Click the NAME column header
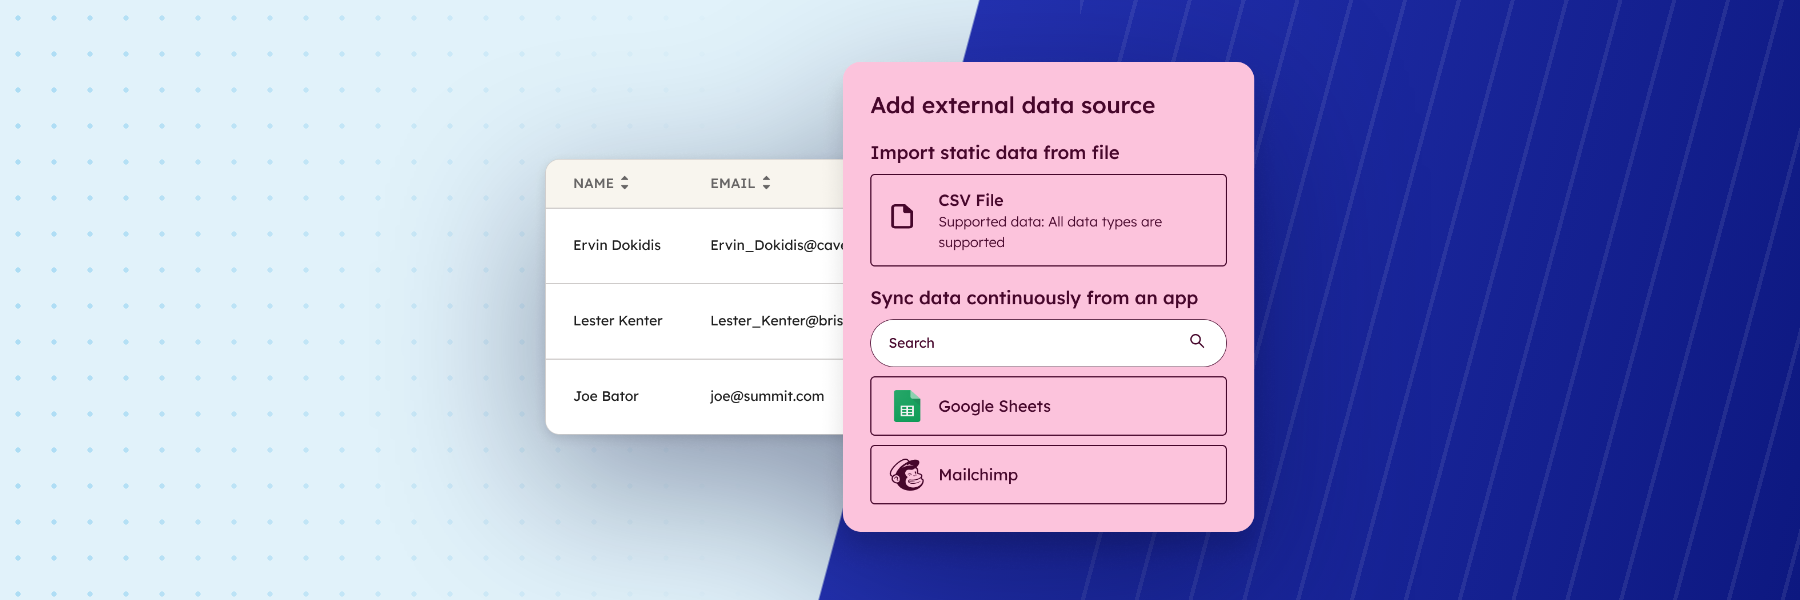Image resolution: width=1800 pixels, height=600 pixels. (x=593, y=183)
